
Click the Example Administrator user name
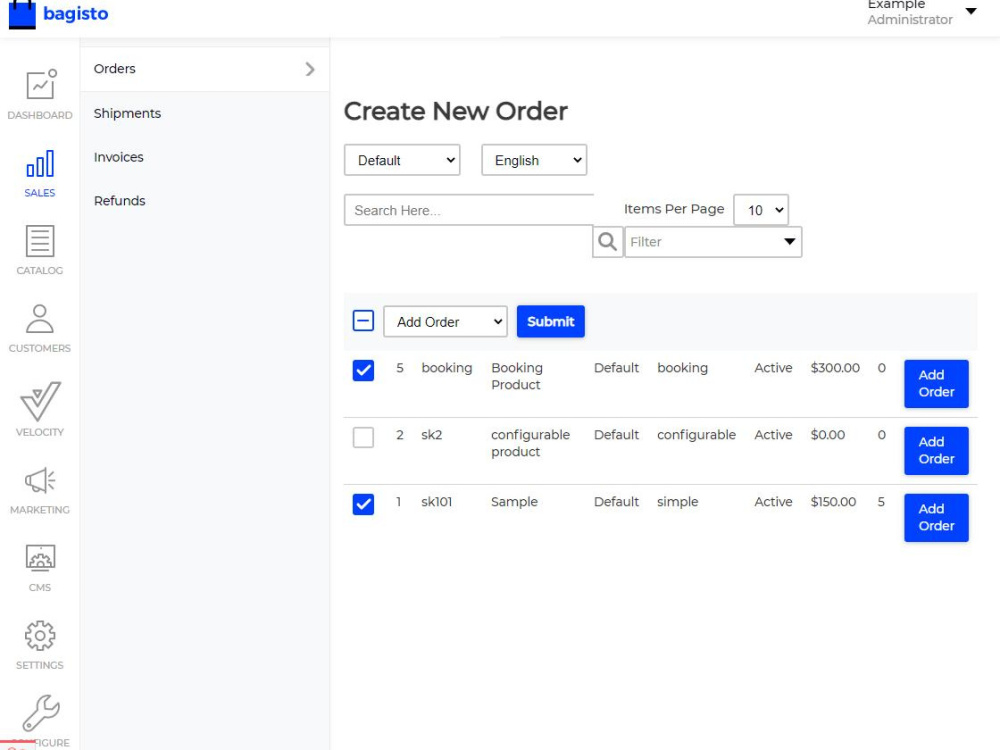(909, 12)
